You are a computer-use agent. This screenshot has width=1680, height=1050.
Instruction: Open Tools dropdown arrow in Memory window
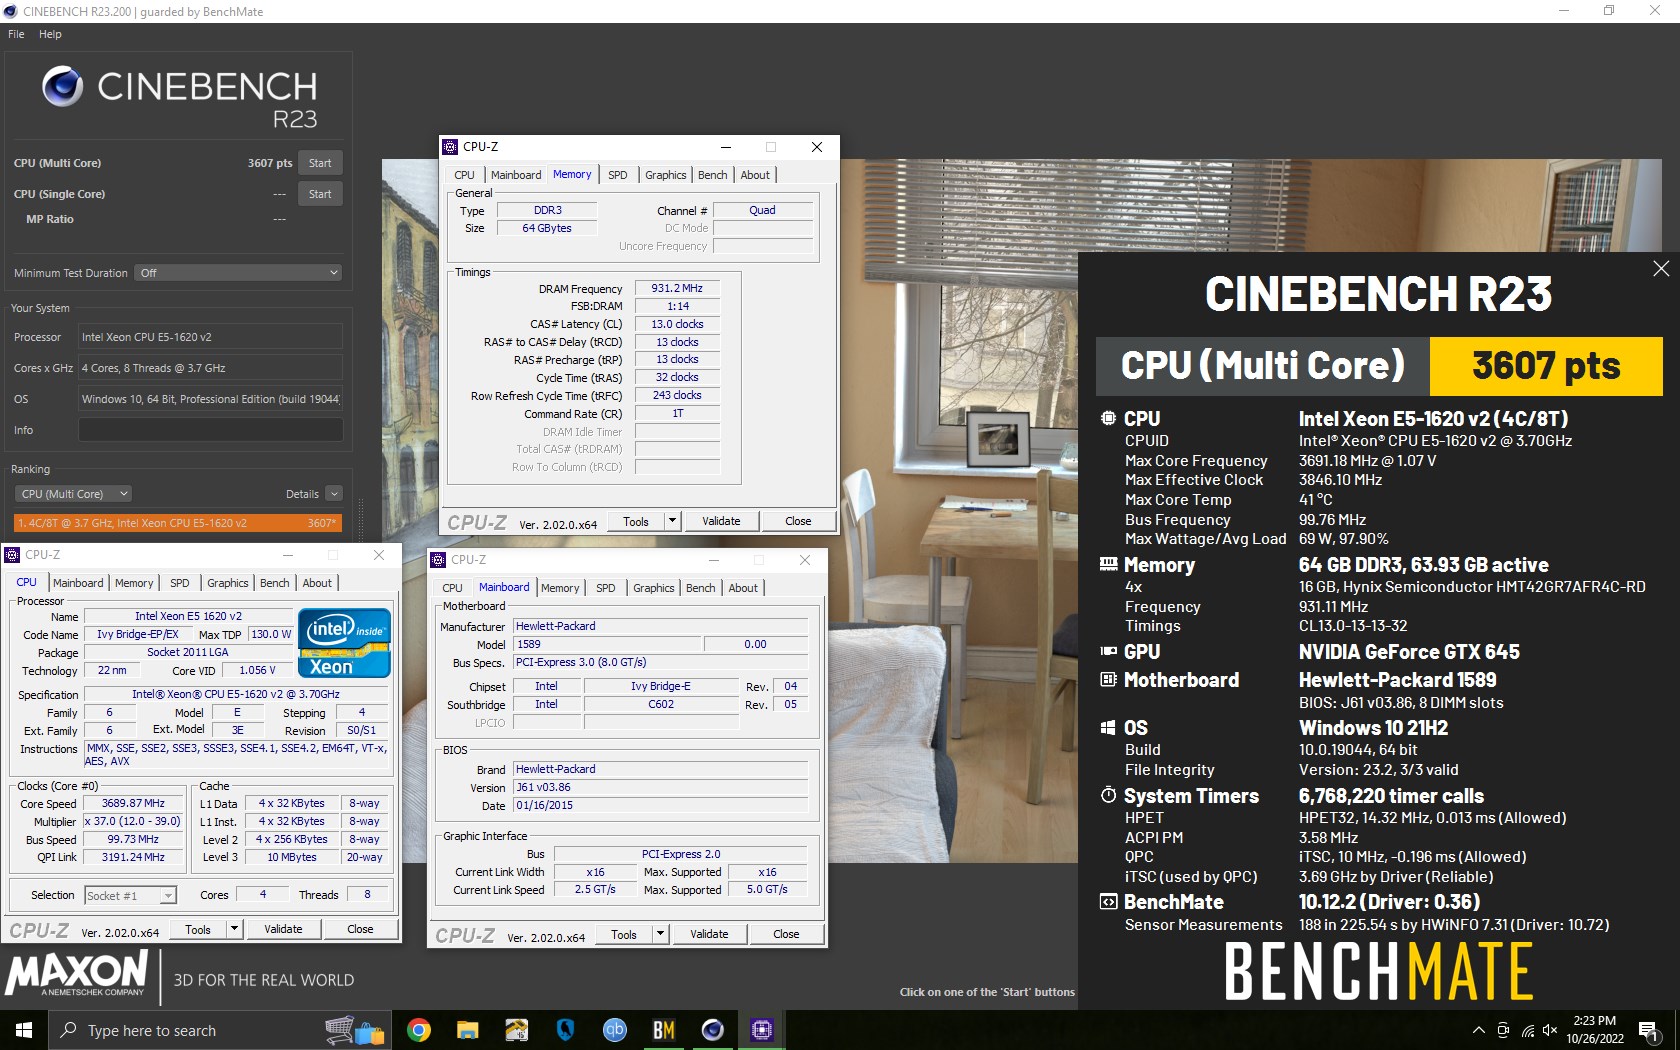672,521
